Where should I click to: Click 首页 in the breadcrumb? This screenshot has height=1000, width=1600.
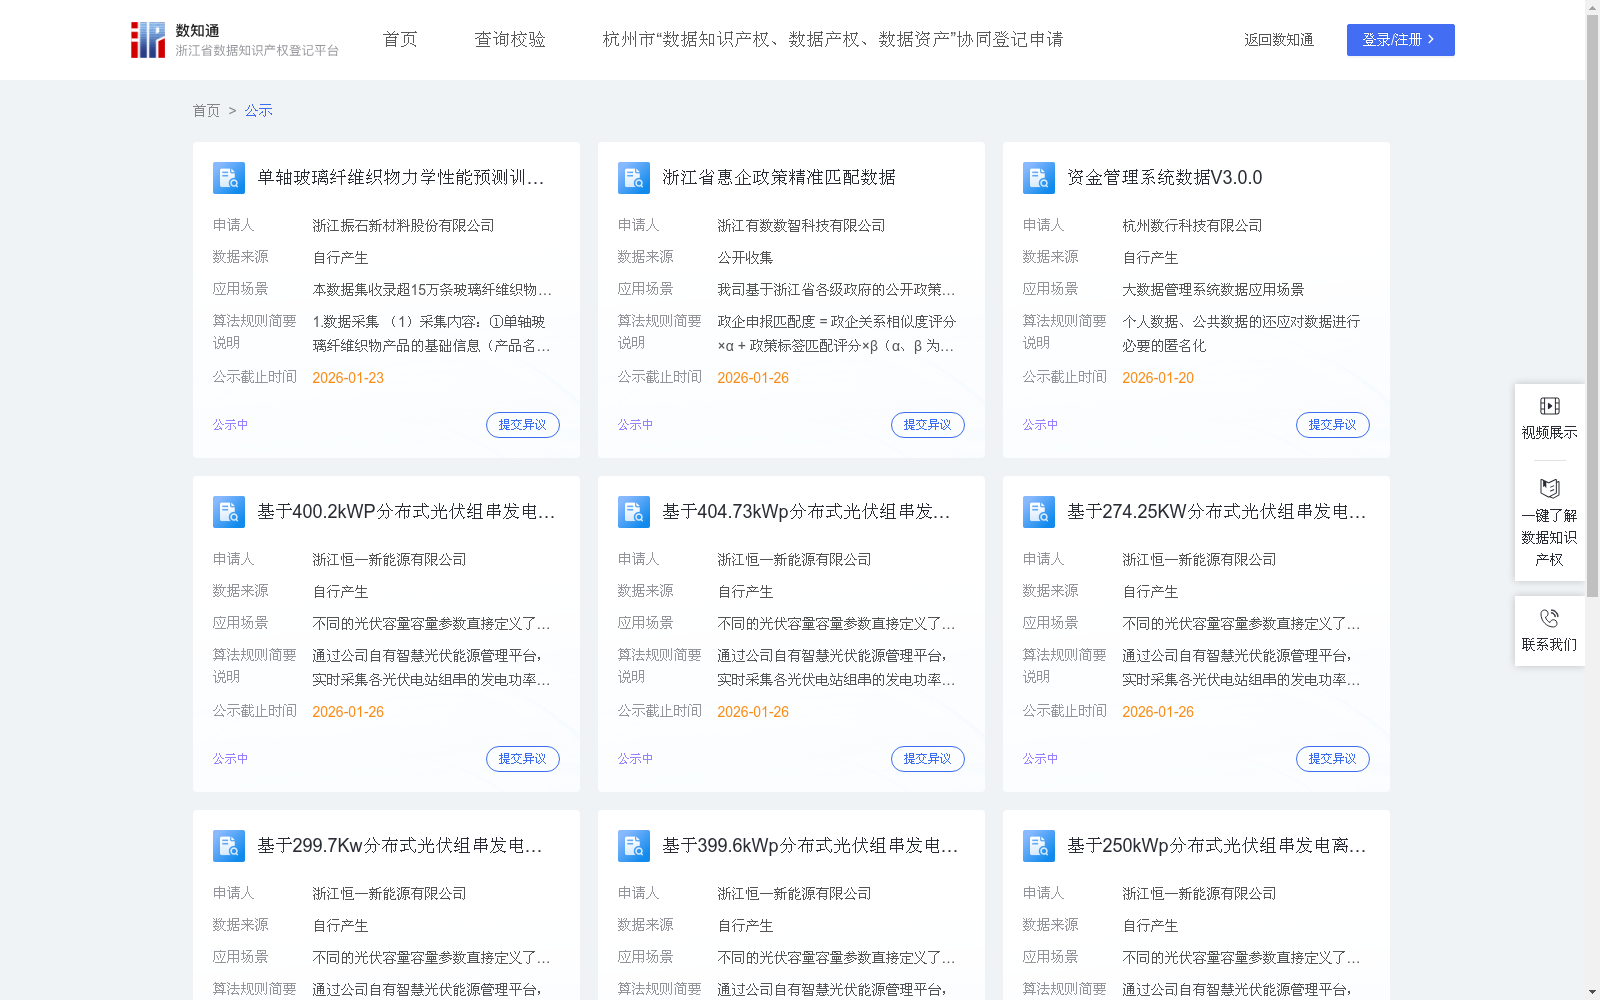[x=206, y=111]
